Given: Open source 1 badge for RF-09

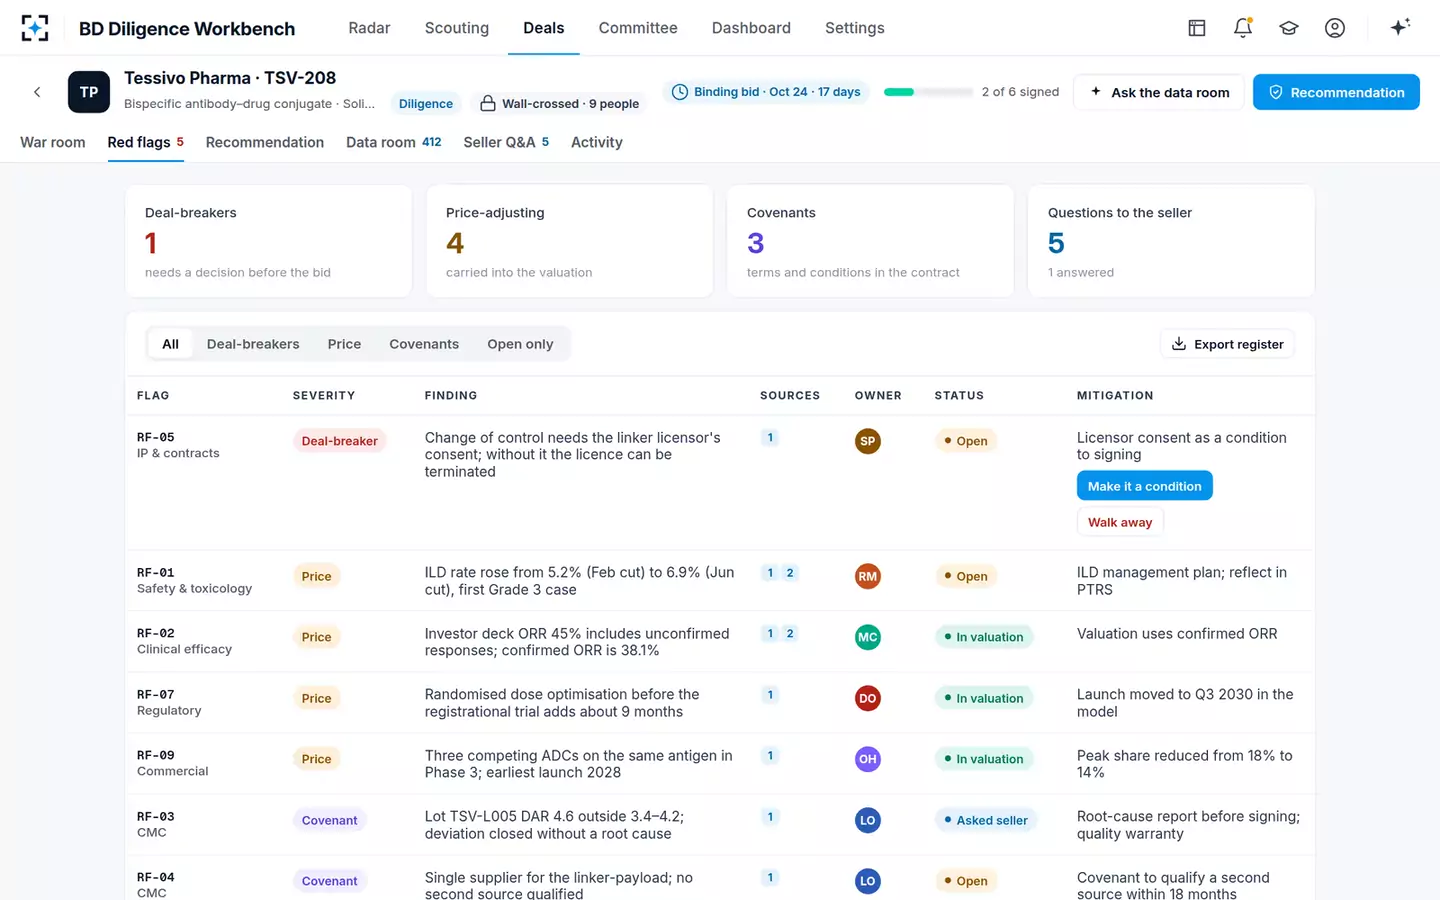Looking at the screenshot, I should coord(770,755).
